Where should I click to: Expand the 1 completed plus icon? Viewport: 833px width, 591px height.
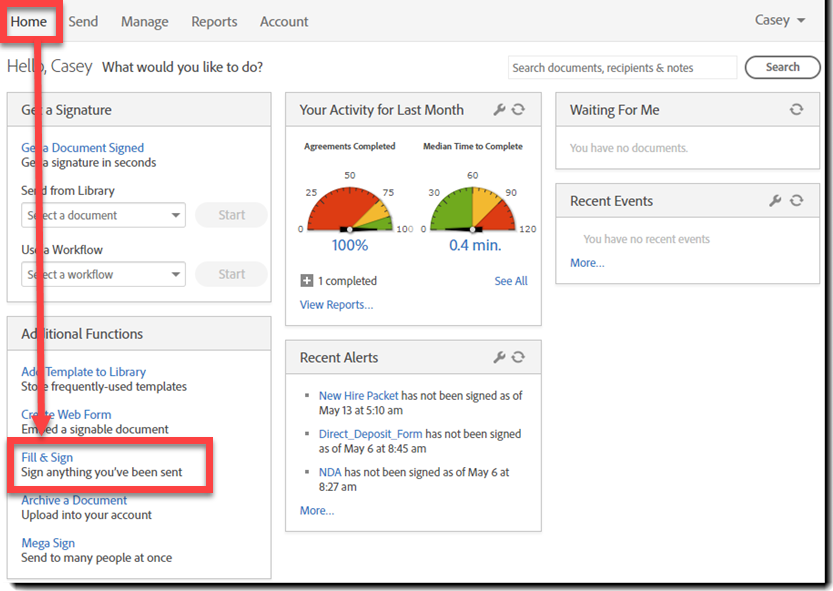307,281
